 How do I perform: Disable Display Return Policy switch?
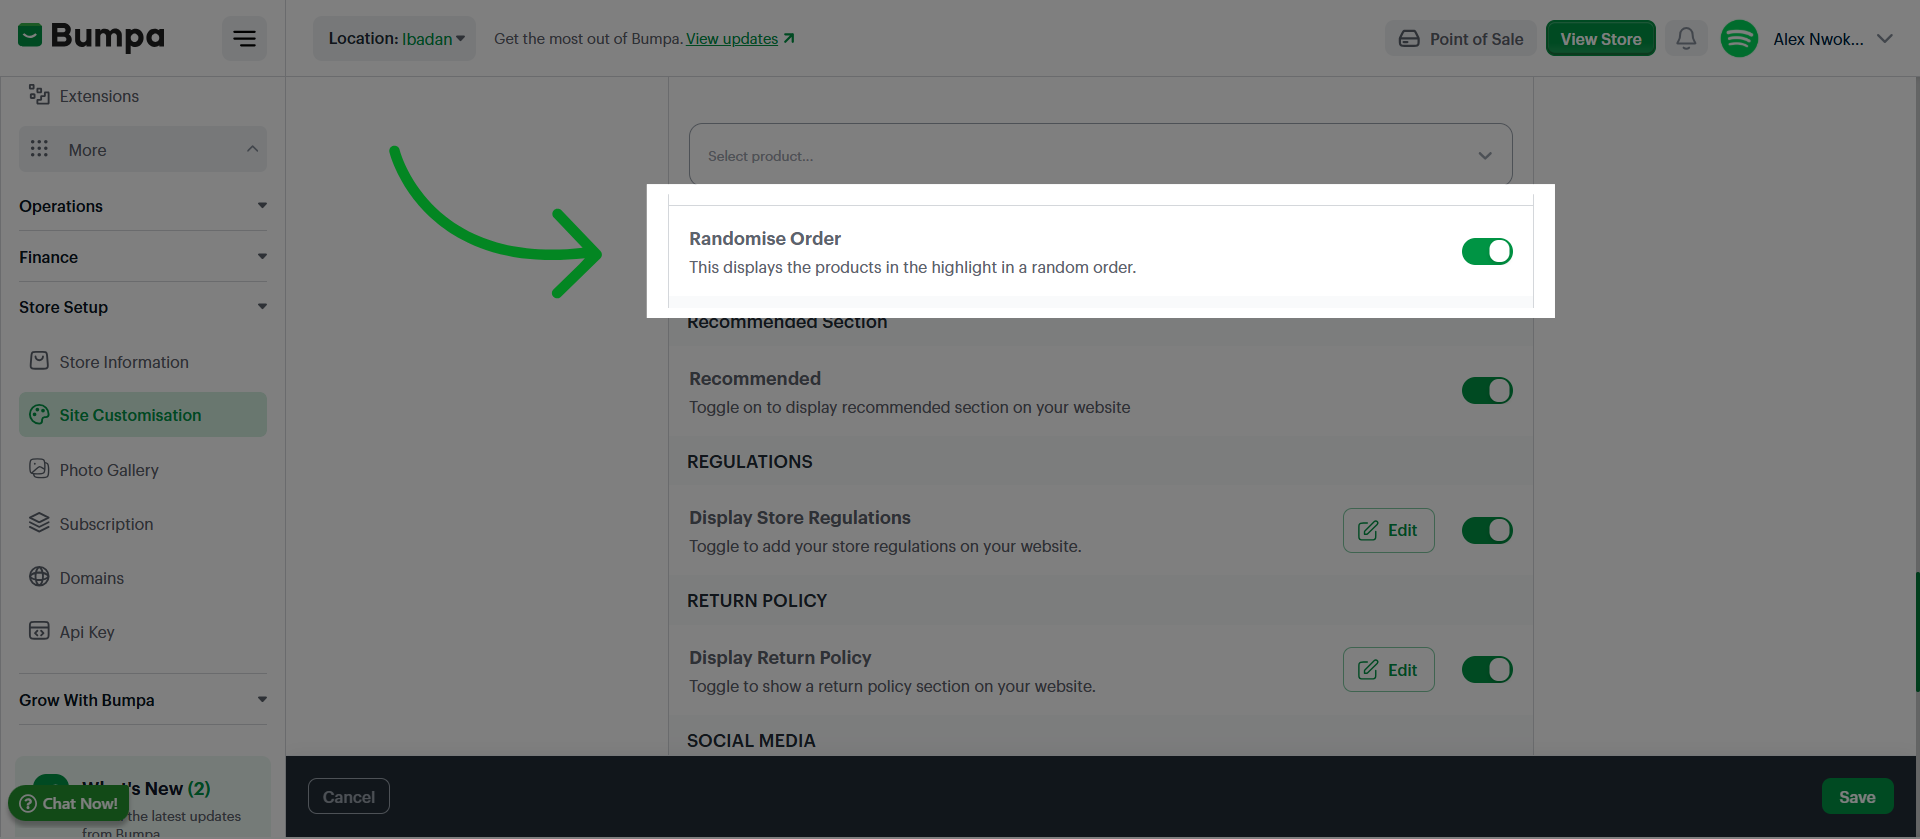pos(1487,670)
